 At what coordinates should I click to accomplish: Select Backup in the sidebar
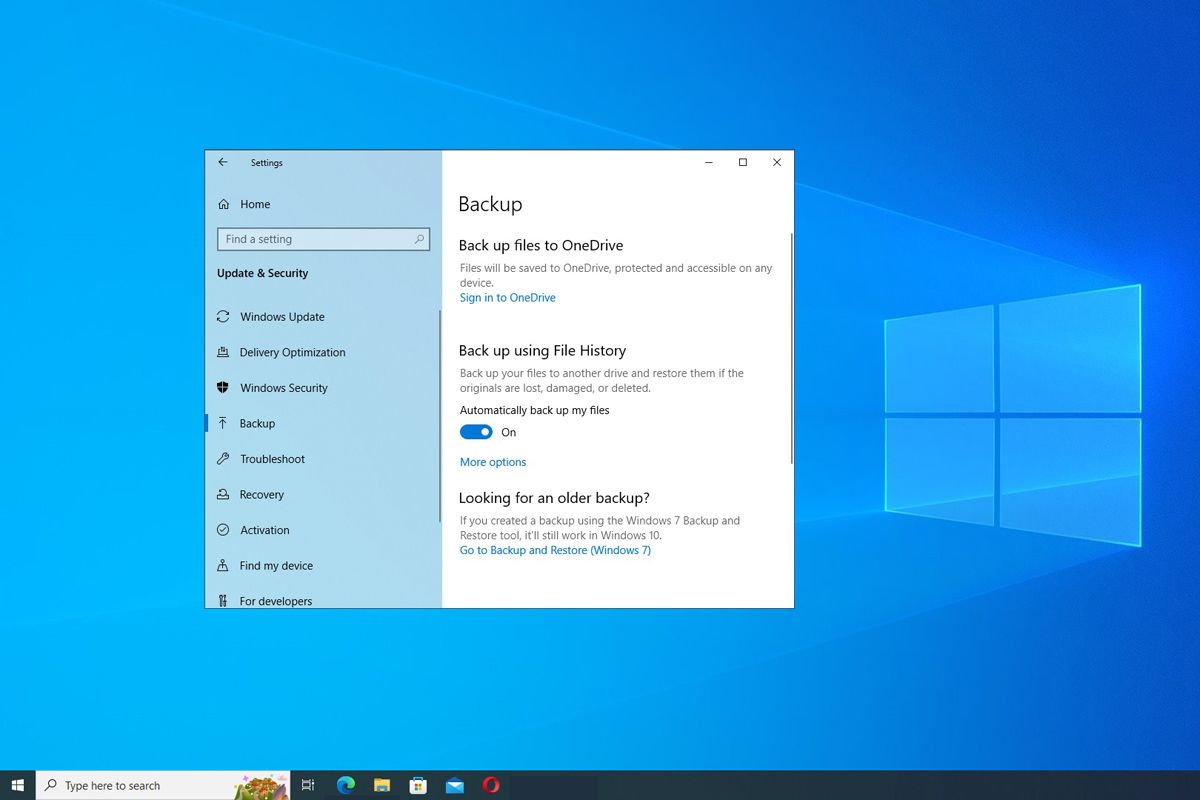(257, 424)
